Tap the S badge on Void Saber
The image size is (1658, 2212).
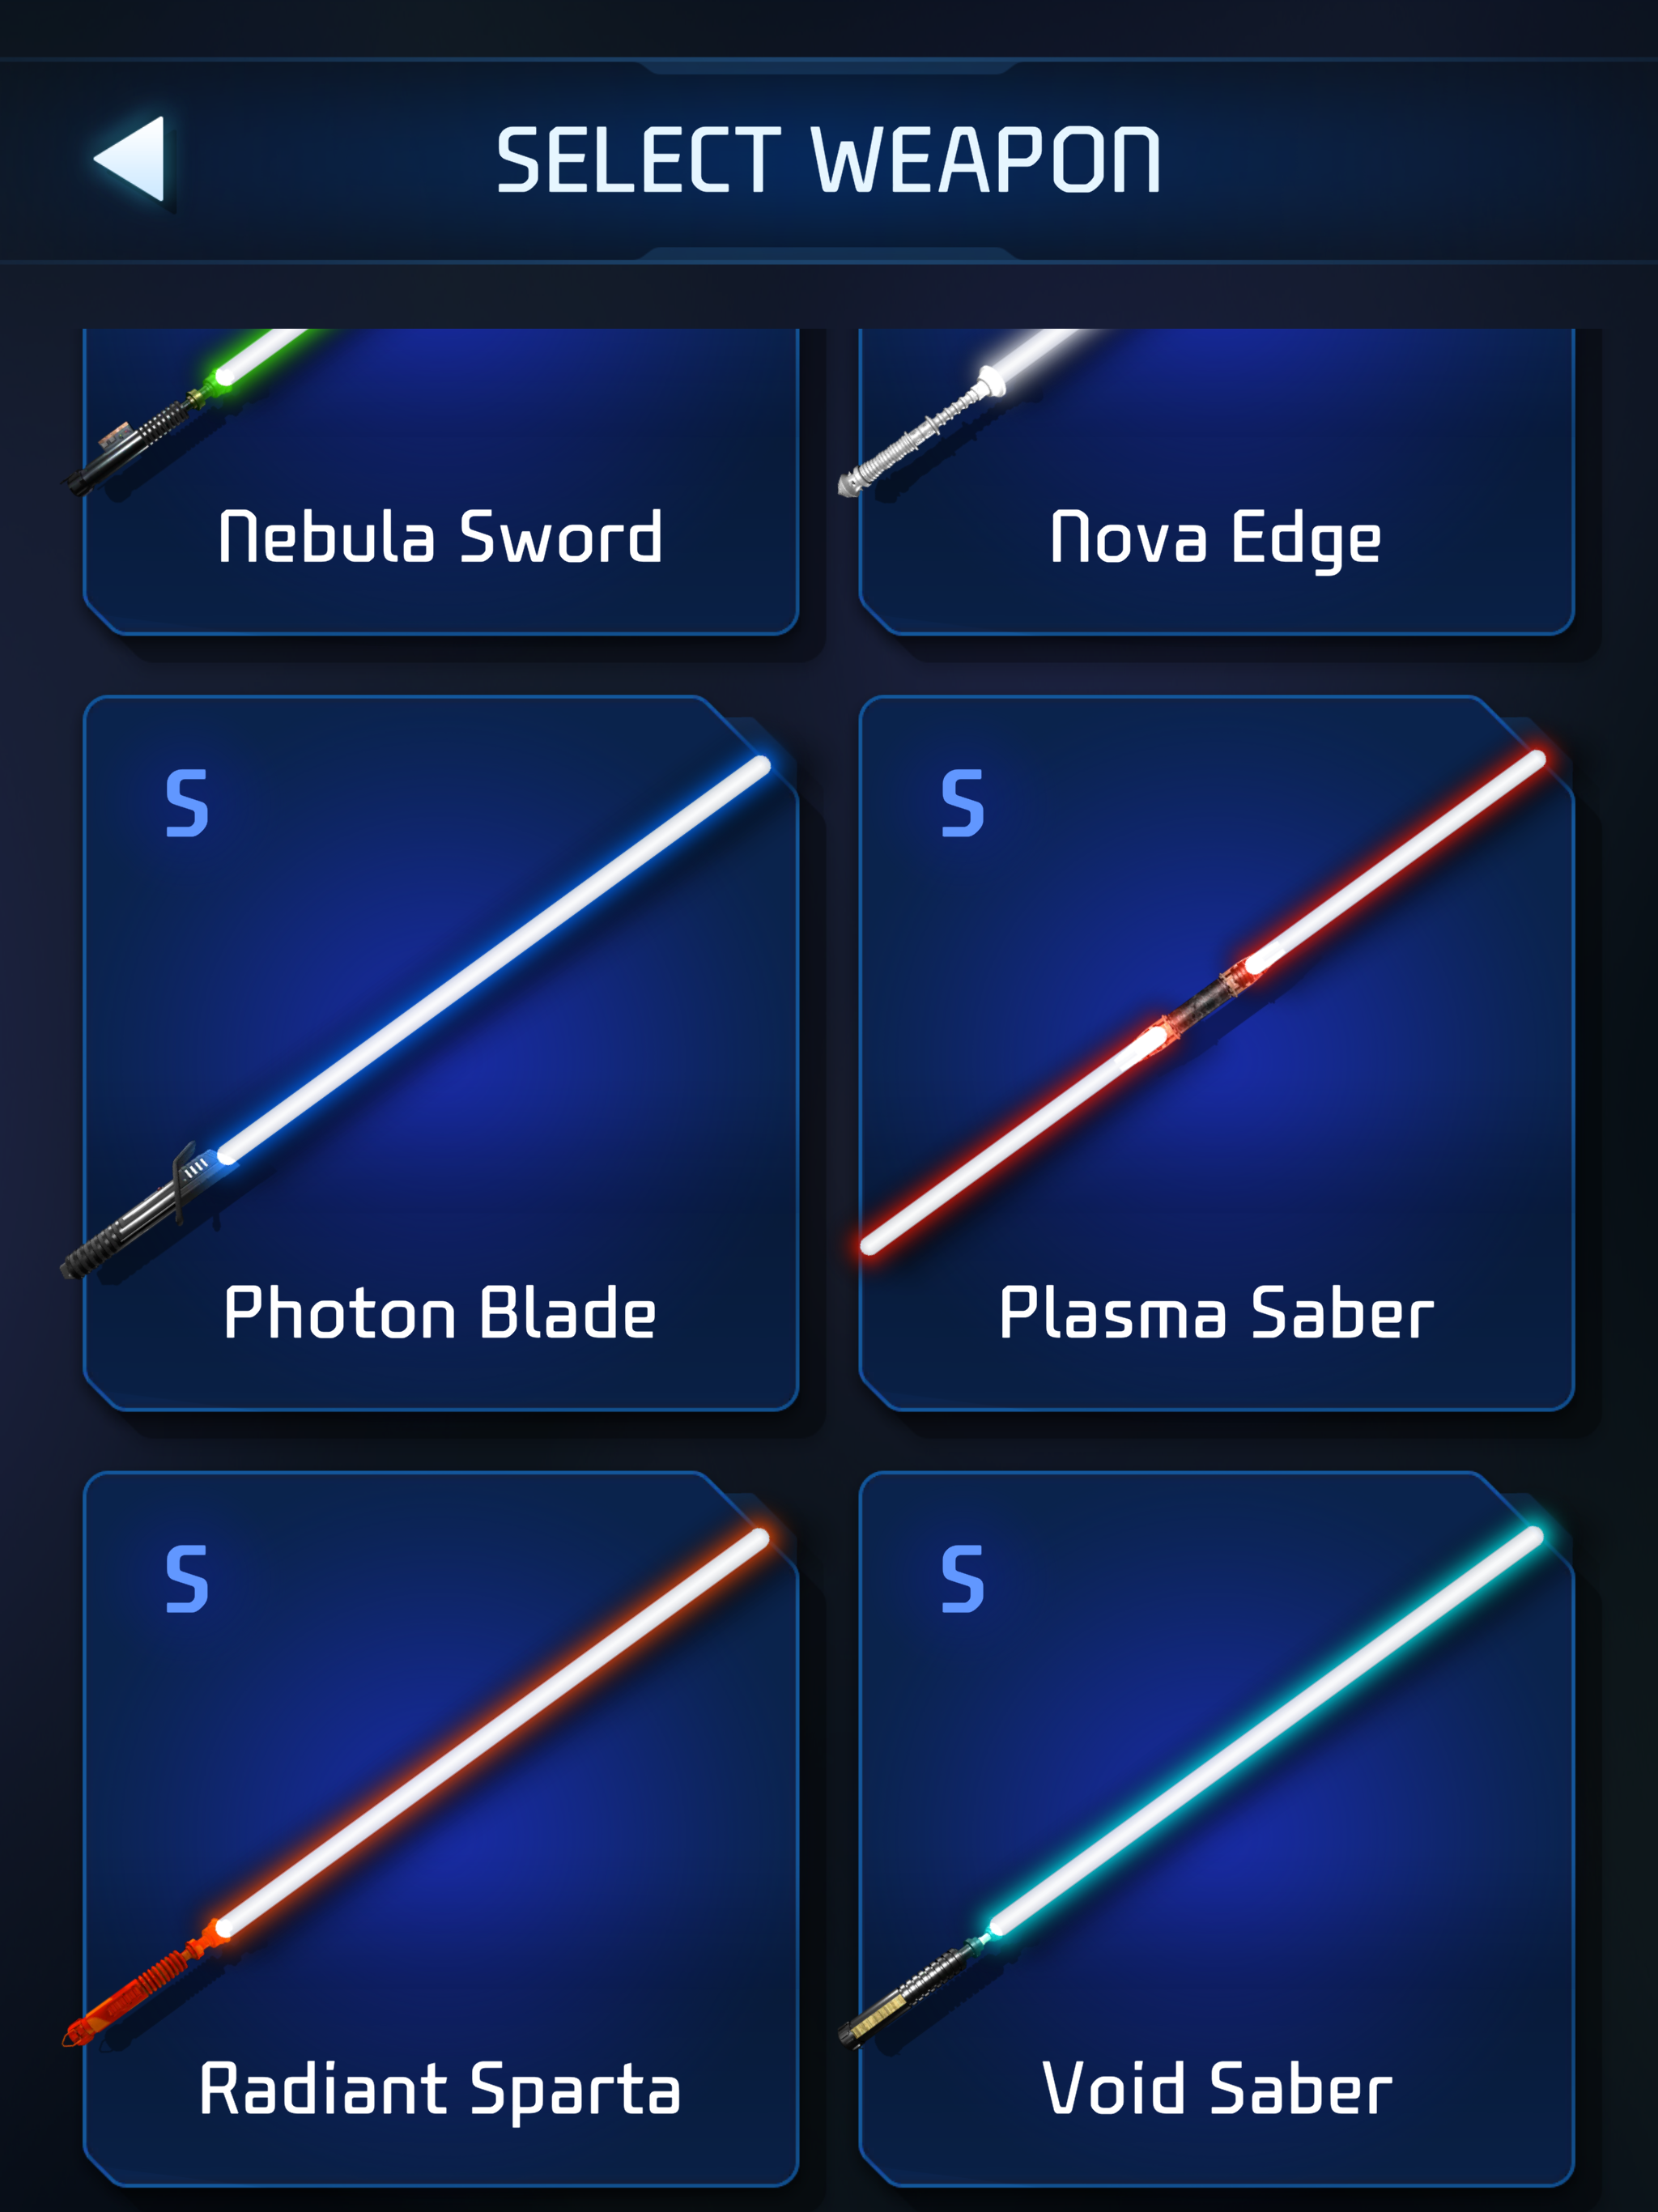(962, 1579)
